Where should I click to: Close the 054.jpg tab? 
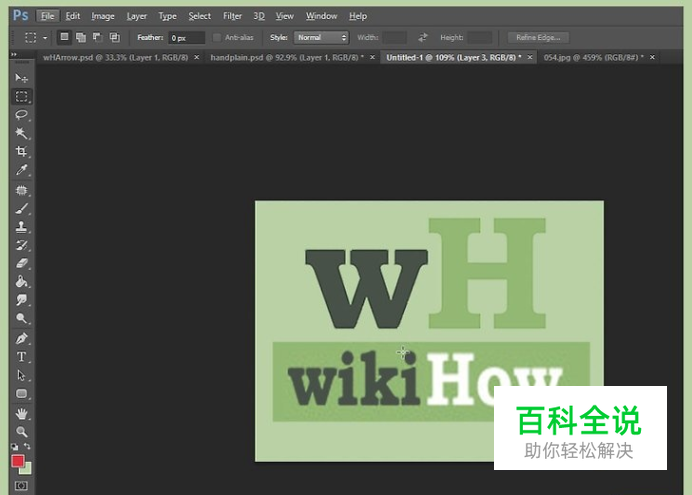coord(652,57)
